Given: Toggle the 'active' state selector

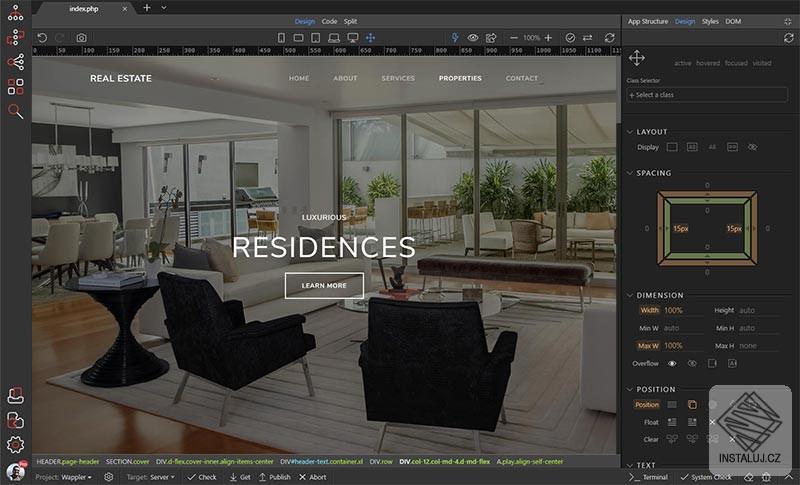Looking at the screenshot, I should pos(683,63).
